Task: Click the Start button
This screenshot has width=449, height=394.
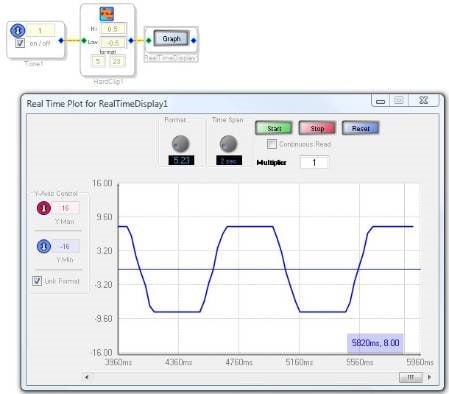Action: 274,128
